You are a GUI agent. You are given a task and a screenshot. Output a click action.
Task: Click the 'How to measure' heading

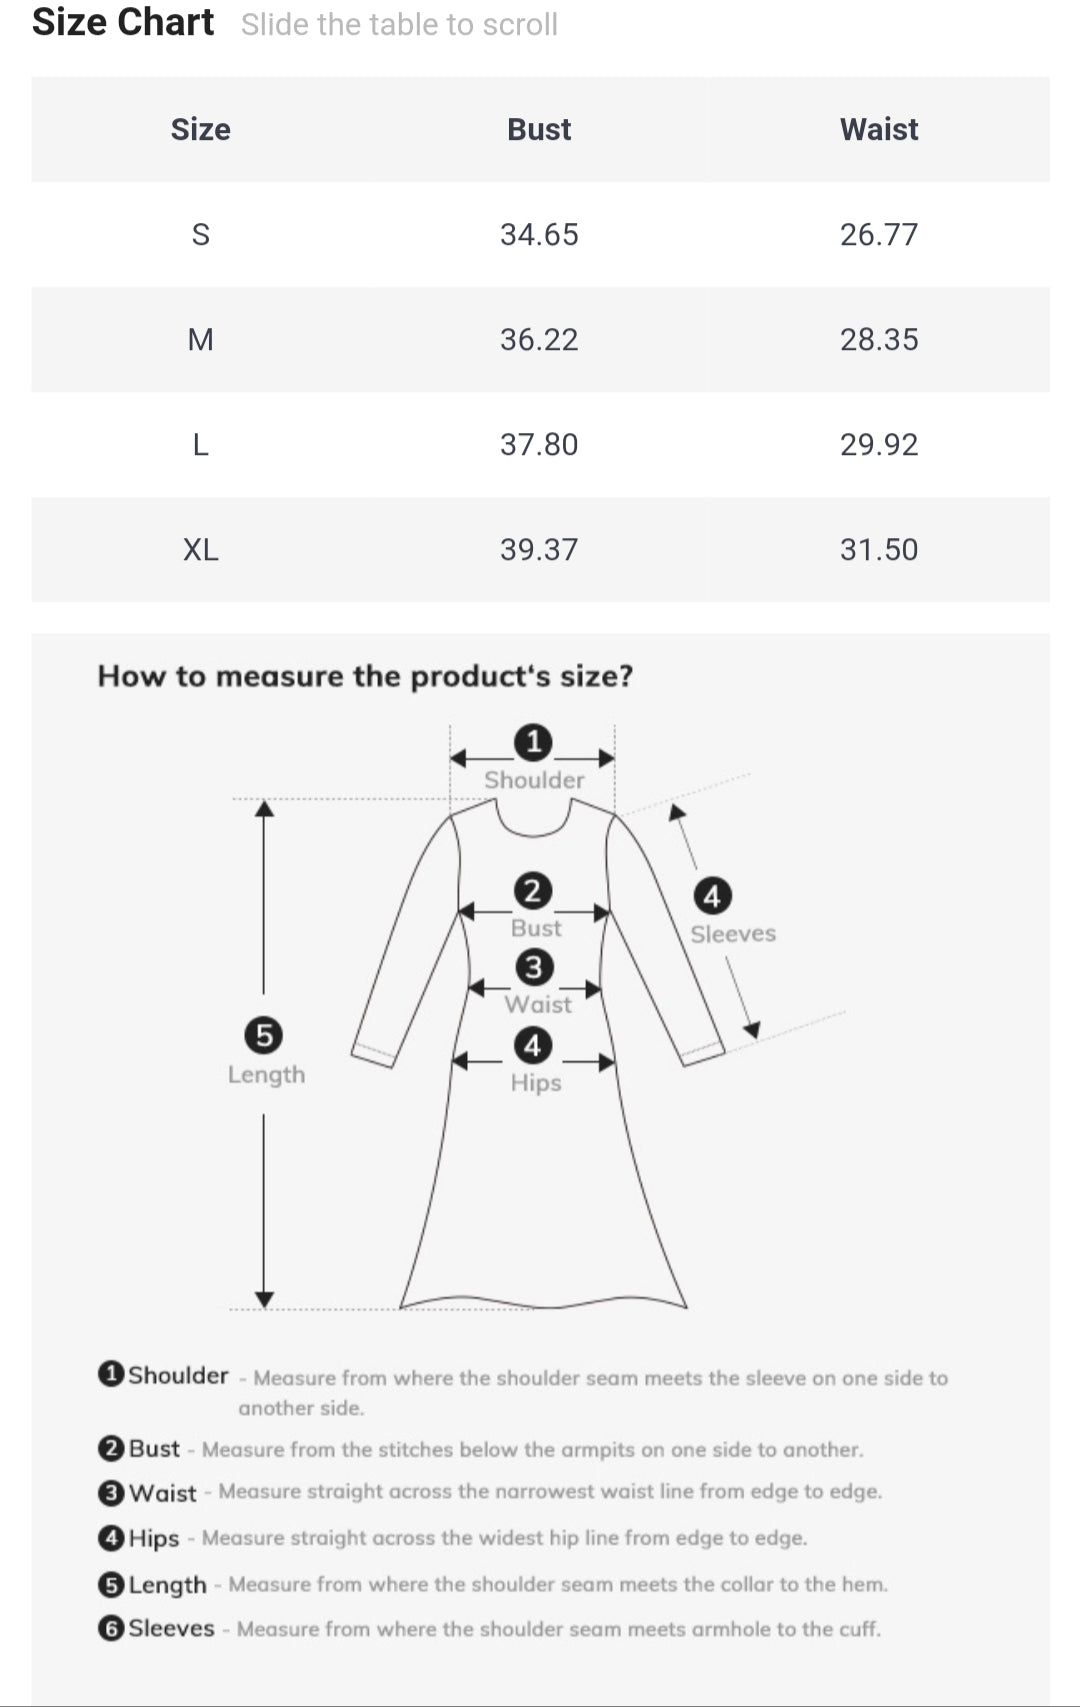(365, 676)
